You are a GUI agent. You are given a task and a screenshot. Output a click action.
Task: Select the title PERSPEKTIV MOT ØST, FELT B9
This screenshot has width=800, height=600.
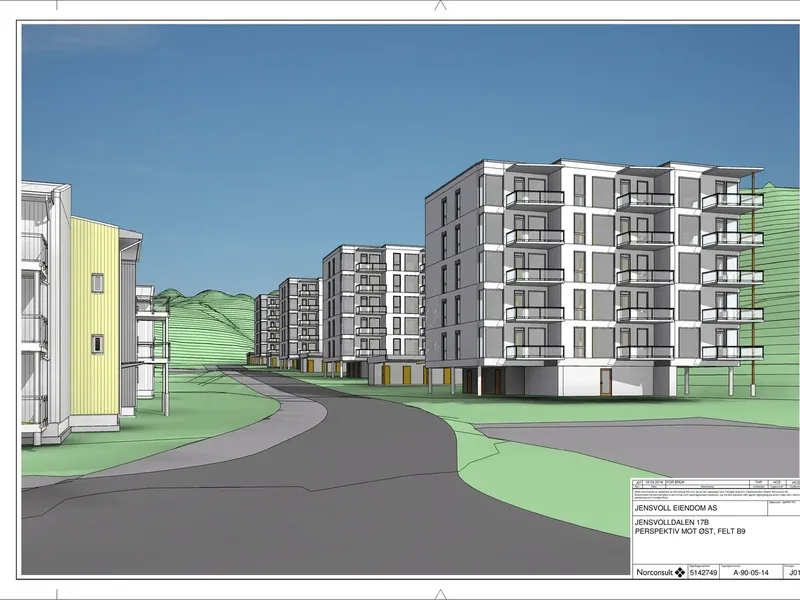(x=690, y=531)
